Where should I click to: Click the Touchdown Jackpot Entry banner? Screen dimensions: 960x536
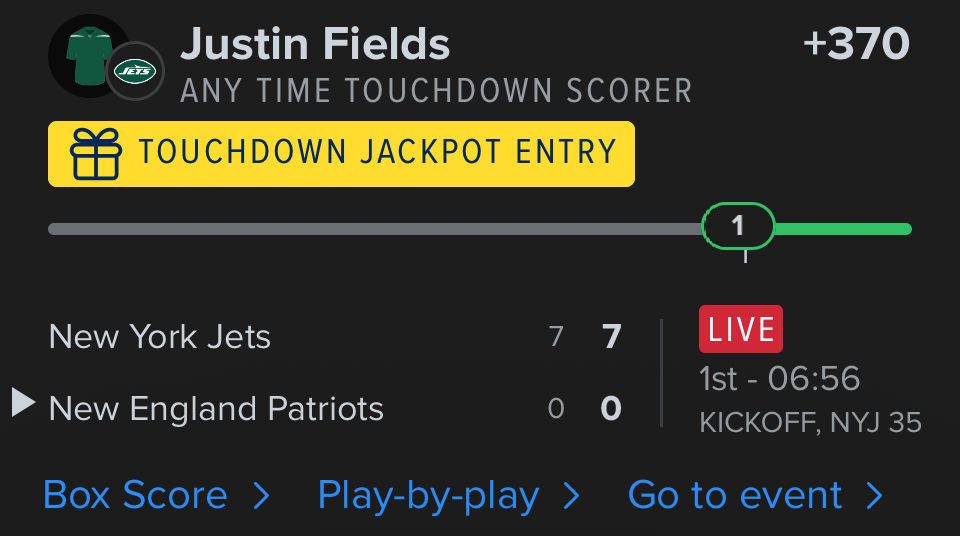(341, 154)
